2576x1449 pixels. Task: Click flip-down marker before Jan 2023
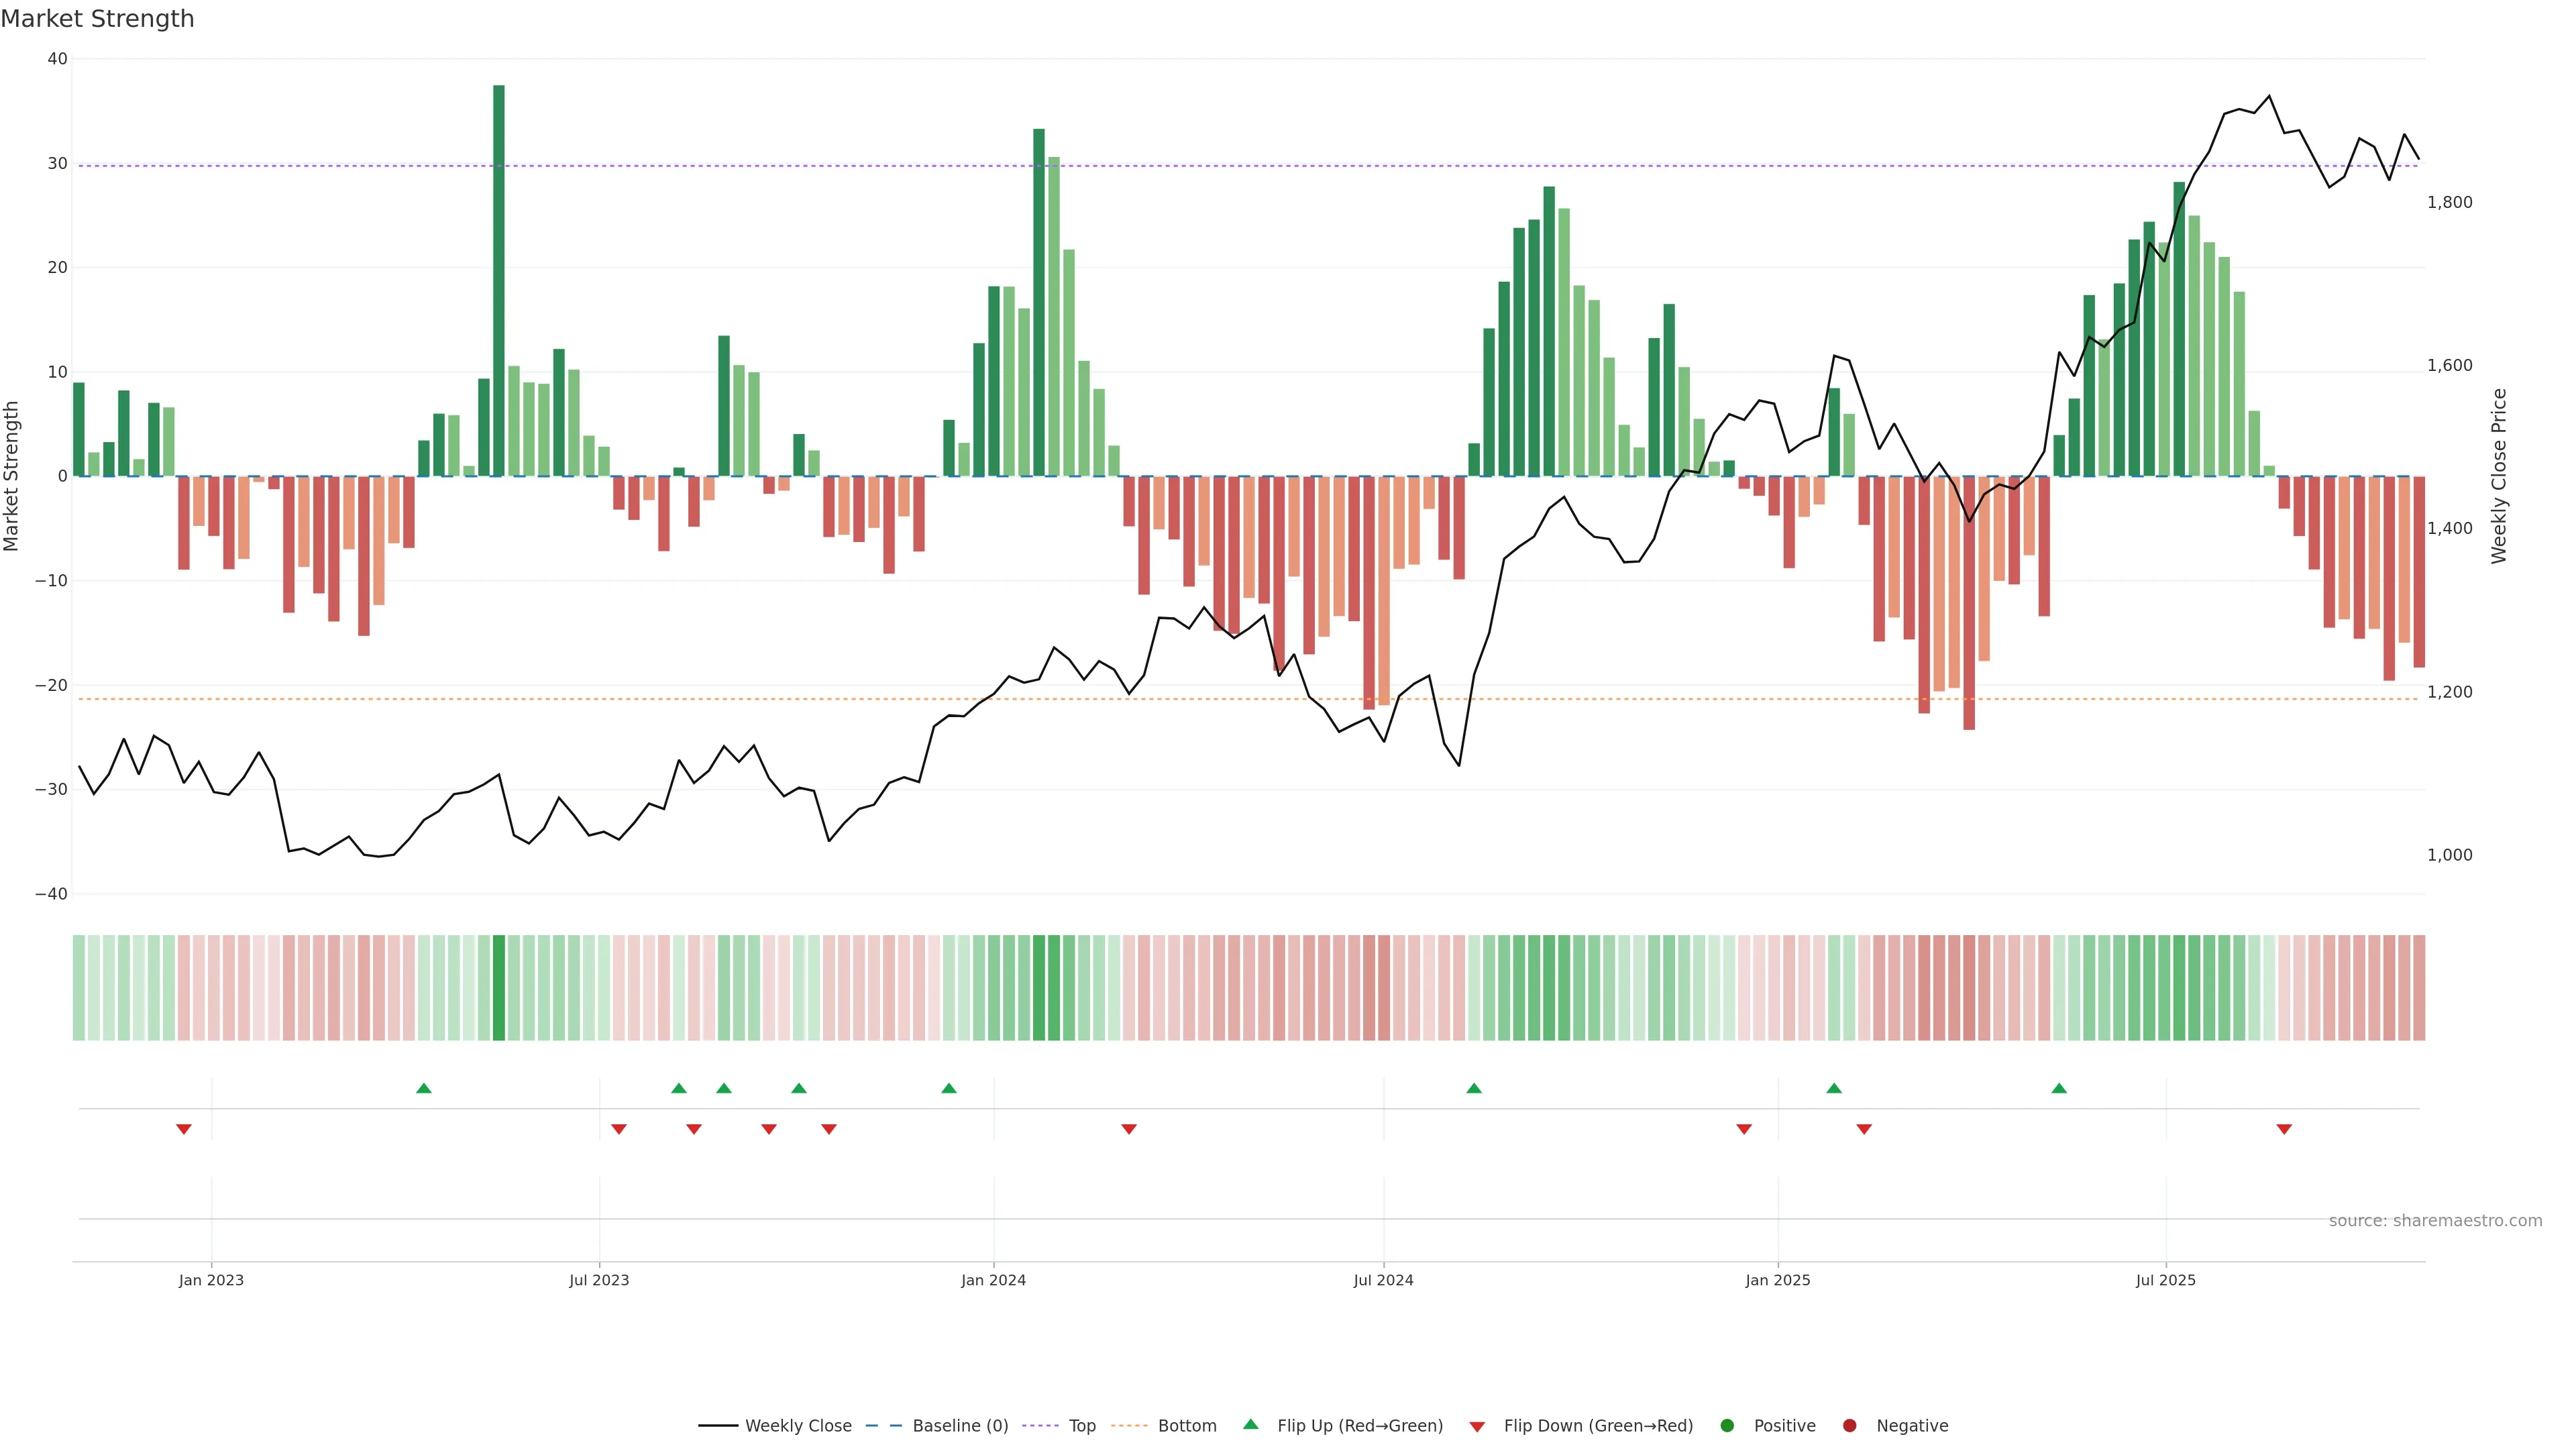point(184,1129)
